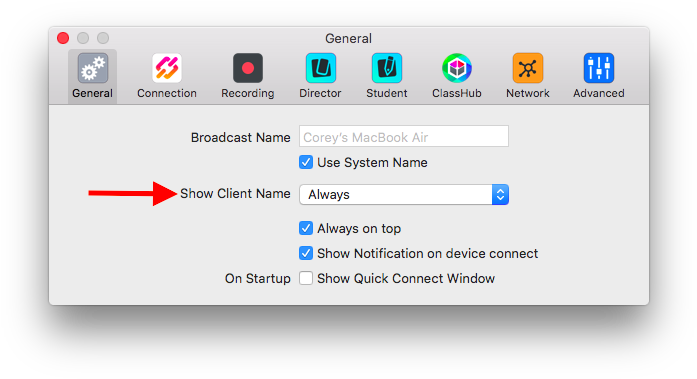
Task: Uncheck Use System Name
Action: click(306, 162)
